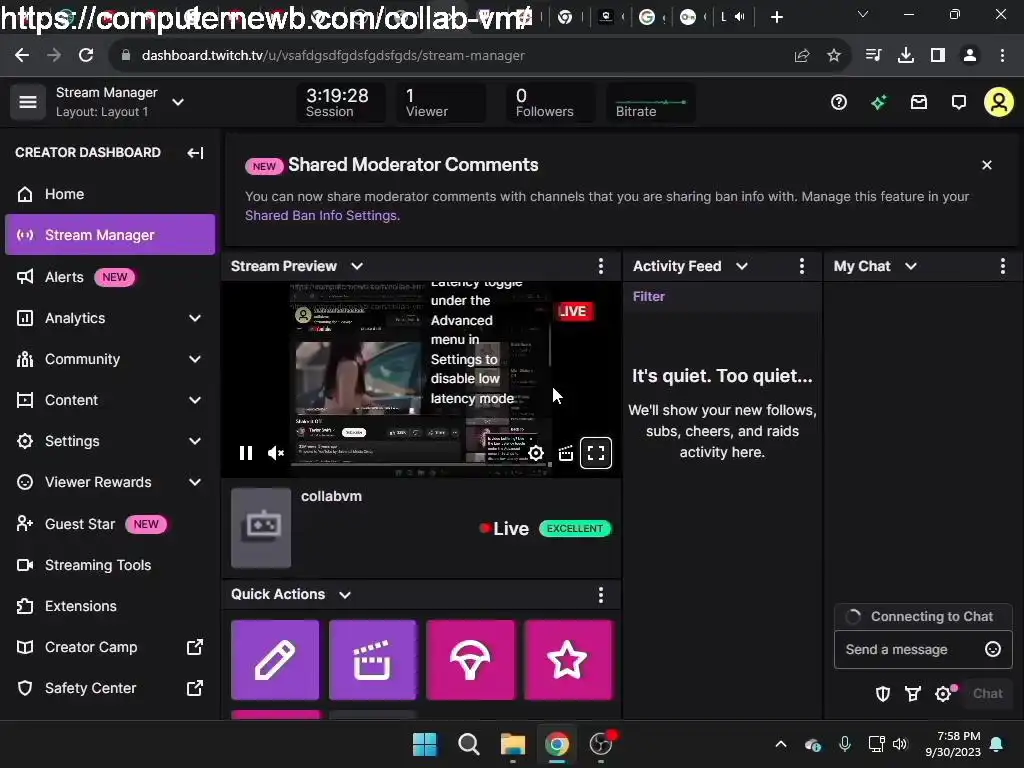The image size is (1024, 768).
Task: Open the whispers speech bubble icon
Action: point(959,102)
